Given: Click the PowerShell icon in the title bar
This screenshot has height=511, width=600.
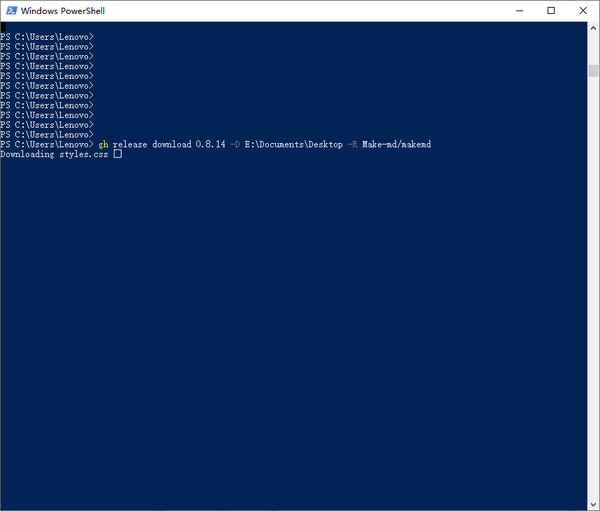Looking at the screenshot, I should pos(11,11).
